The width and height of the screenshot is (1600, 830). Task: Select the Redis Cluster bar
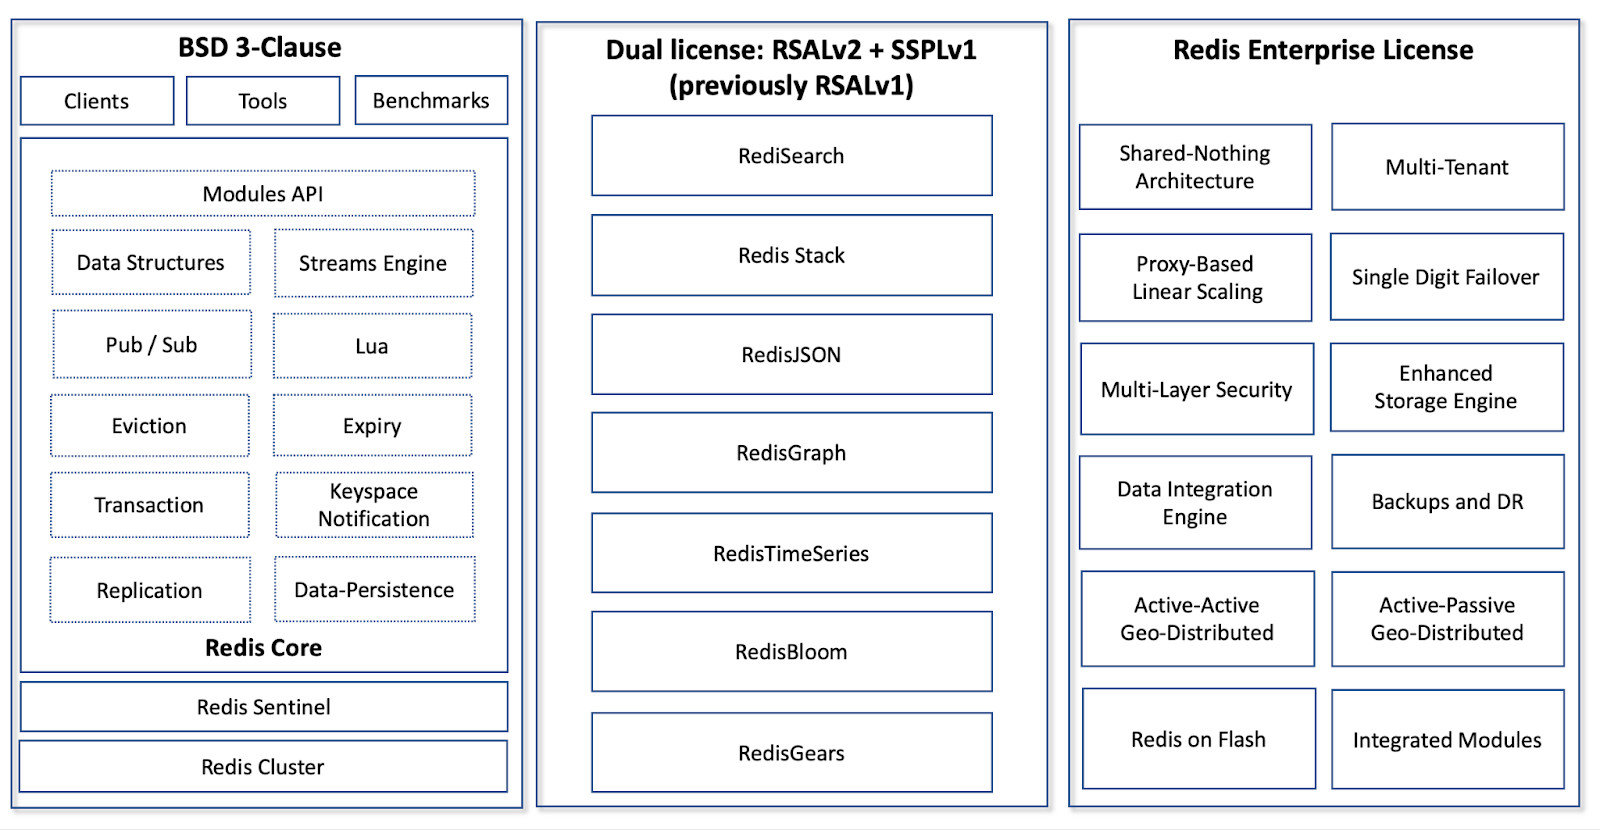point(263,767)
